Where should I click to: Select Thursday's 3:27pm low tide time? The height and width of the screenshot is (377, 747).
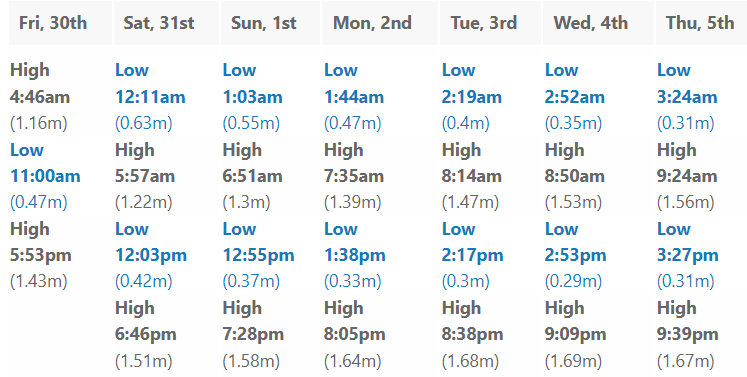tap(687, 255)
